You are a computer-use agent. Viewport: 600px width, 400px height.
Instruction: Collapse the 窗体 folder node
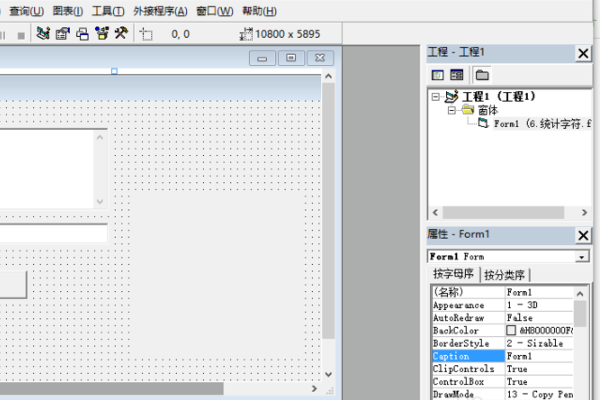(x=451, y=110)
